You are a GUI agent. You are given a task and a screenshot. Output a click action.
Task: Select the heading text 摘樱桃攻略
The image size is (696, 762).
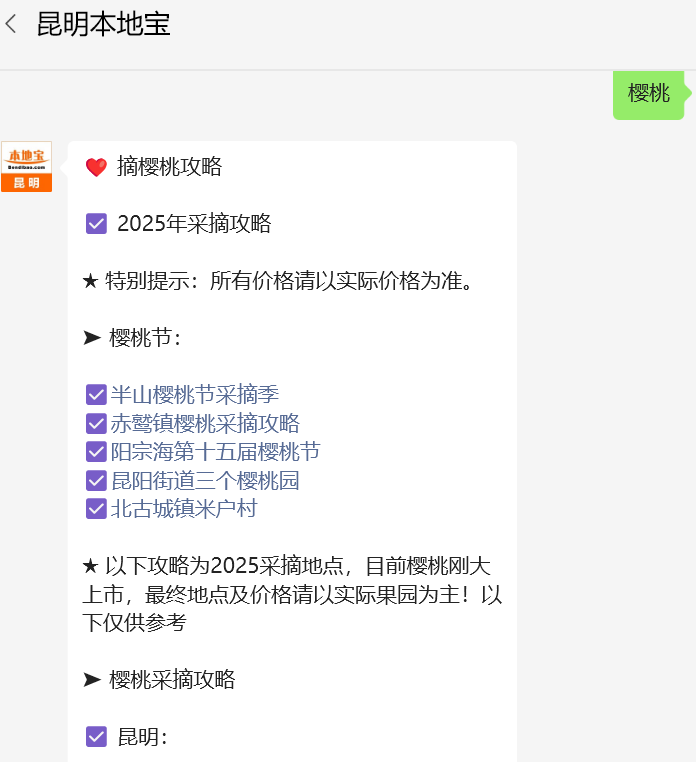[x=169, y=167]
